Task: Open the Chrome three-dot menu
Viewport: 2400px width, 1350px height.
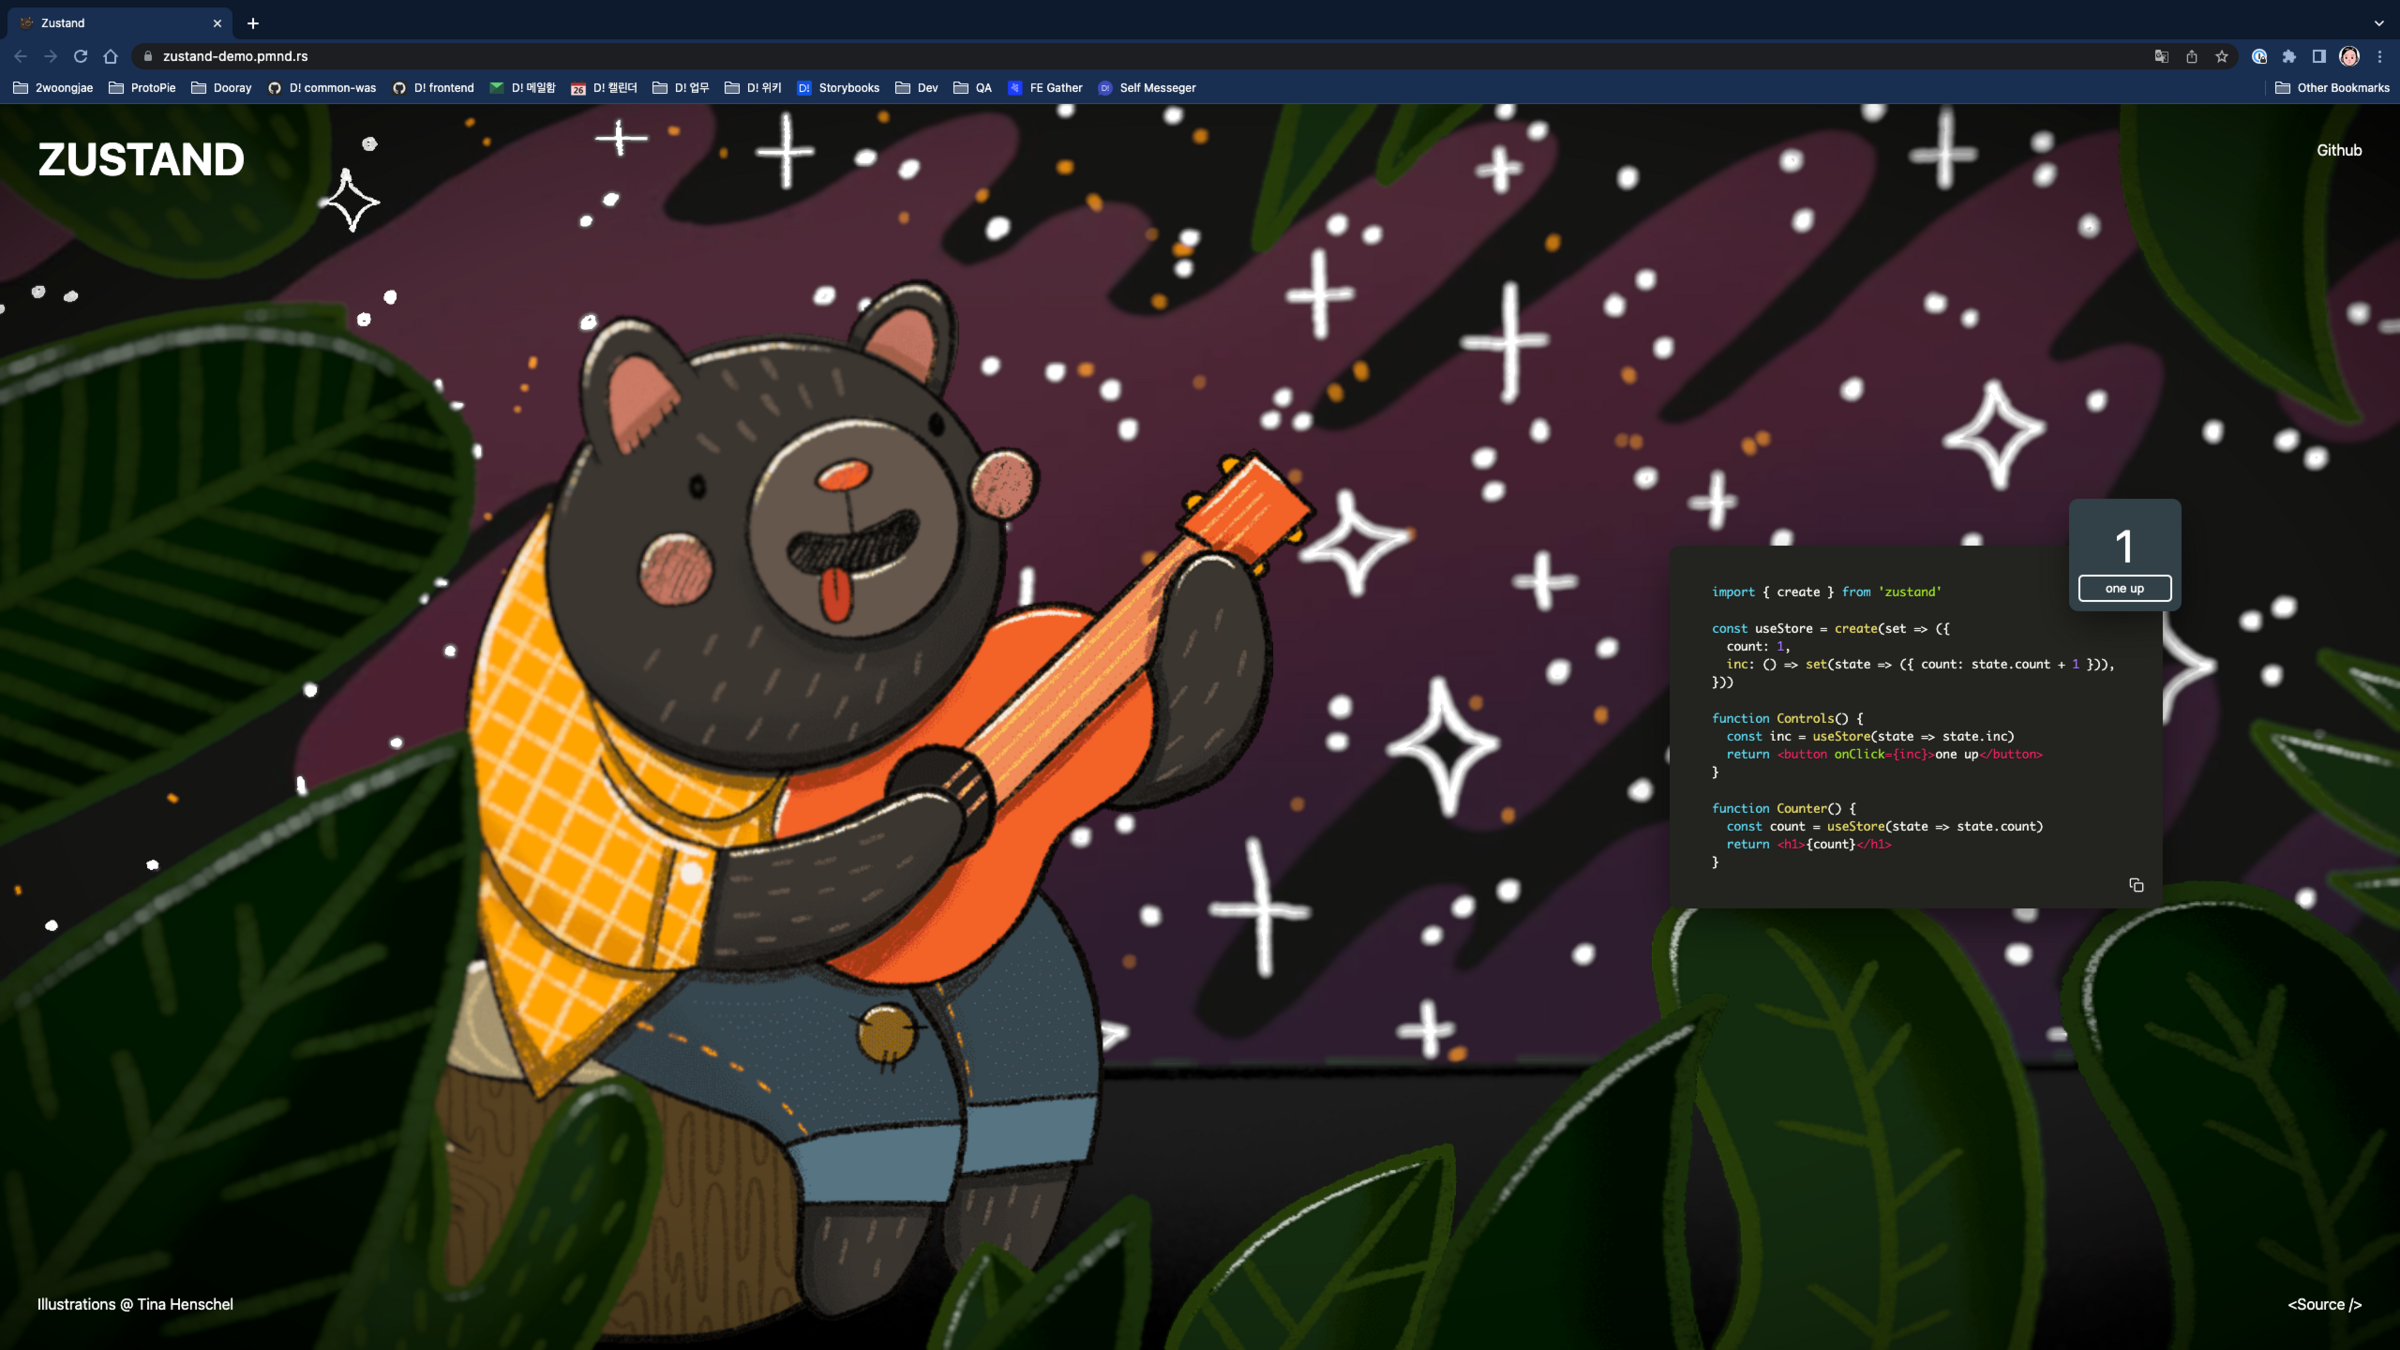Action: [x=2380, y=56]
